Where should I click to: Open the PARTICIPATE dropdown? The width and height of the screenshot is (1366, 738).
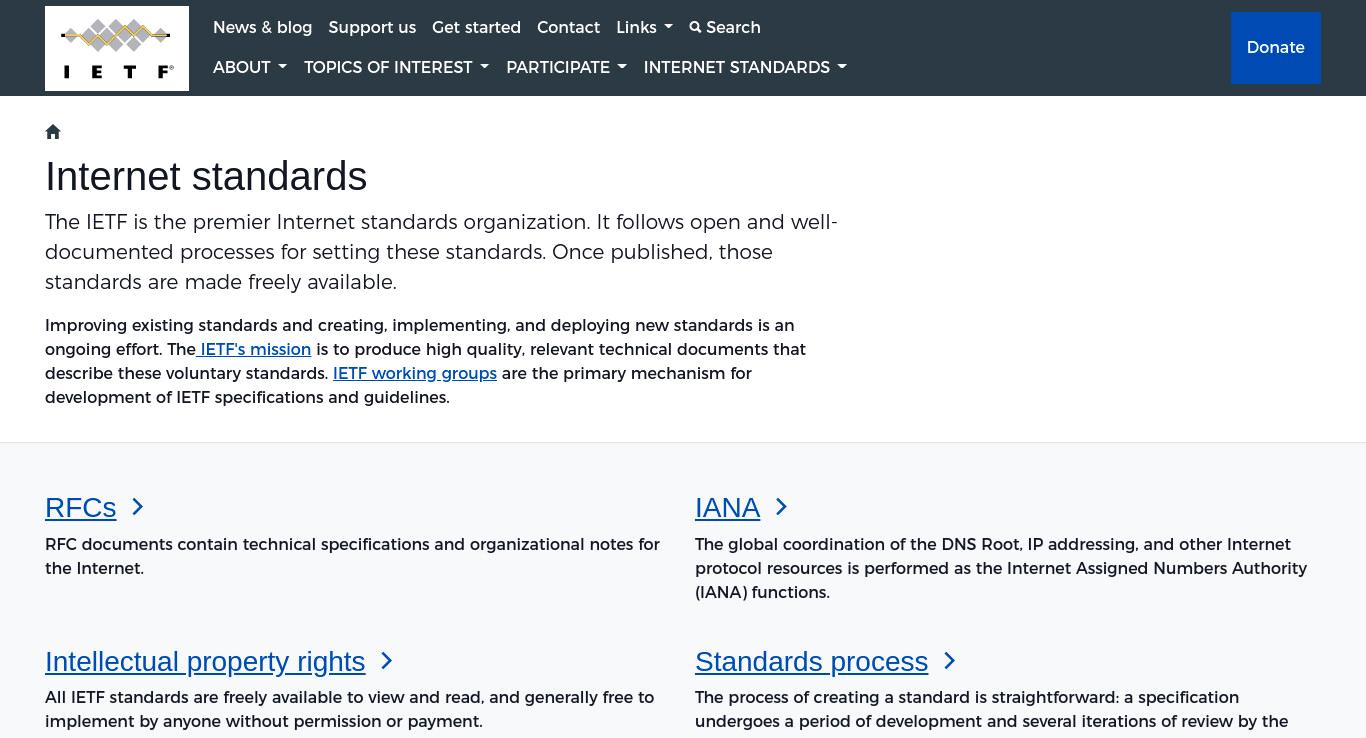coord(566,67)
